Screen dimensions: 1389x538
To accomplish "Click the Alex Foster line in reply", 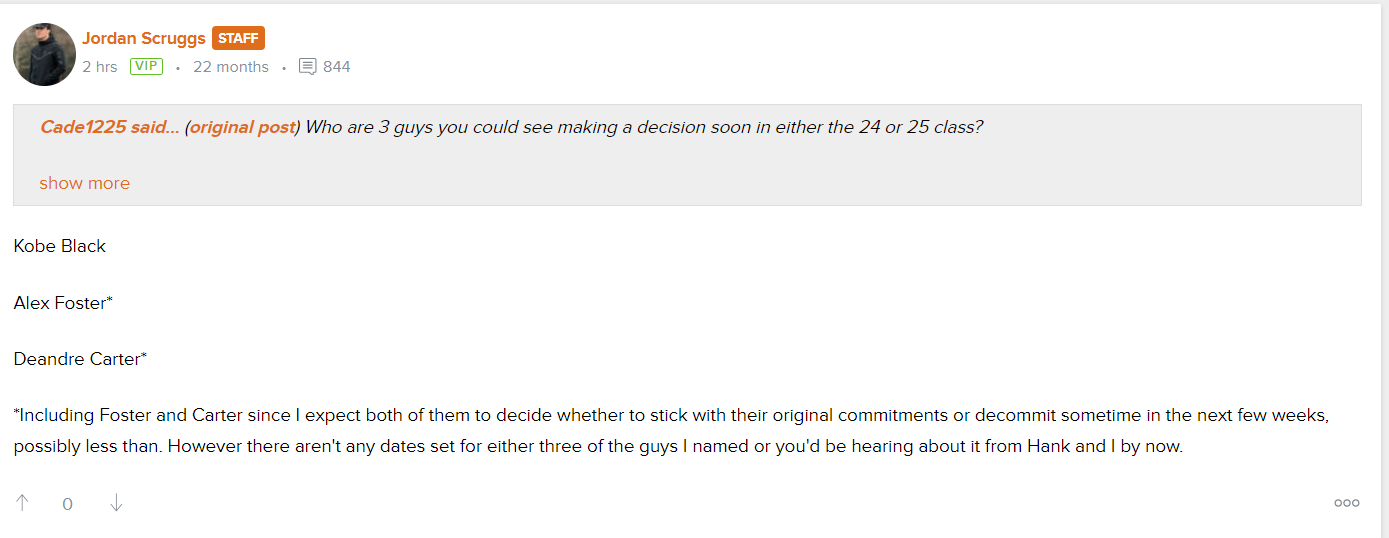I will click(x=63, y=303).
